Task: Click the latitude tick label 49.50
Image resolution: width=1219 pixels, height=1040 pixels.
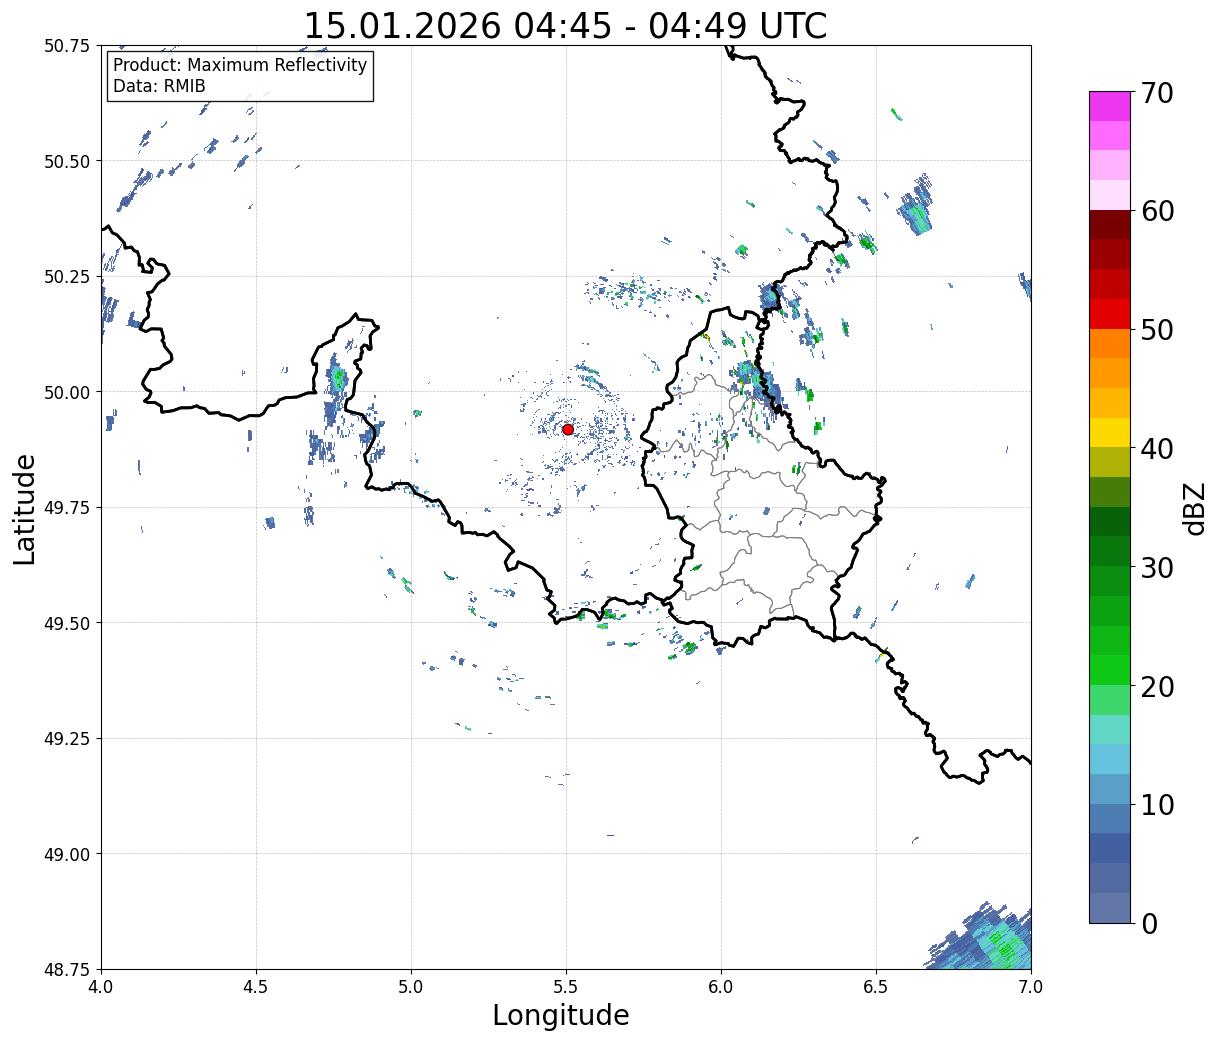Action: point(67,623)
